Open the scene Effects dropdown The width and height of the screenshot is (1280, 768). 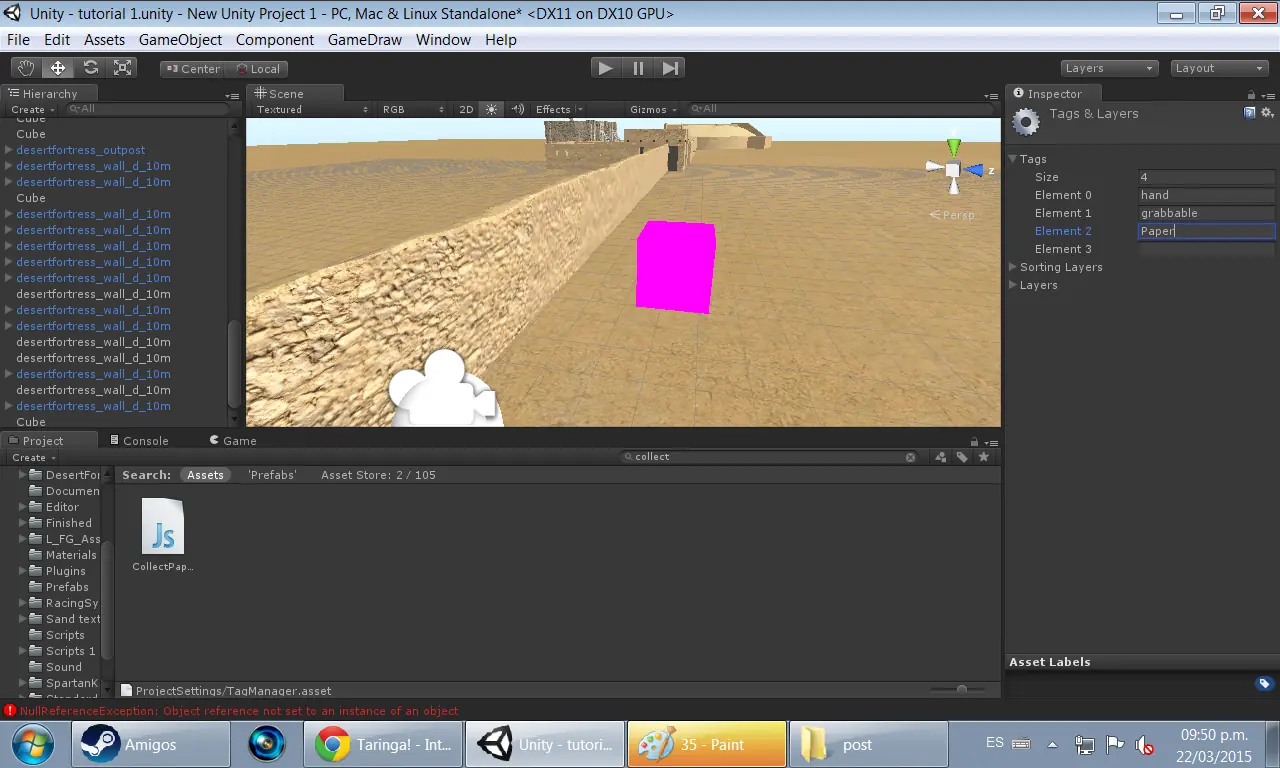559,109
